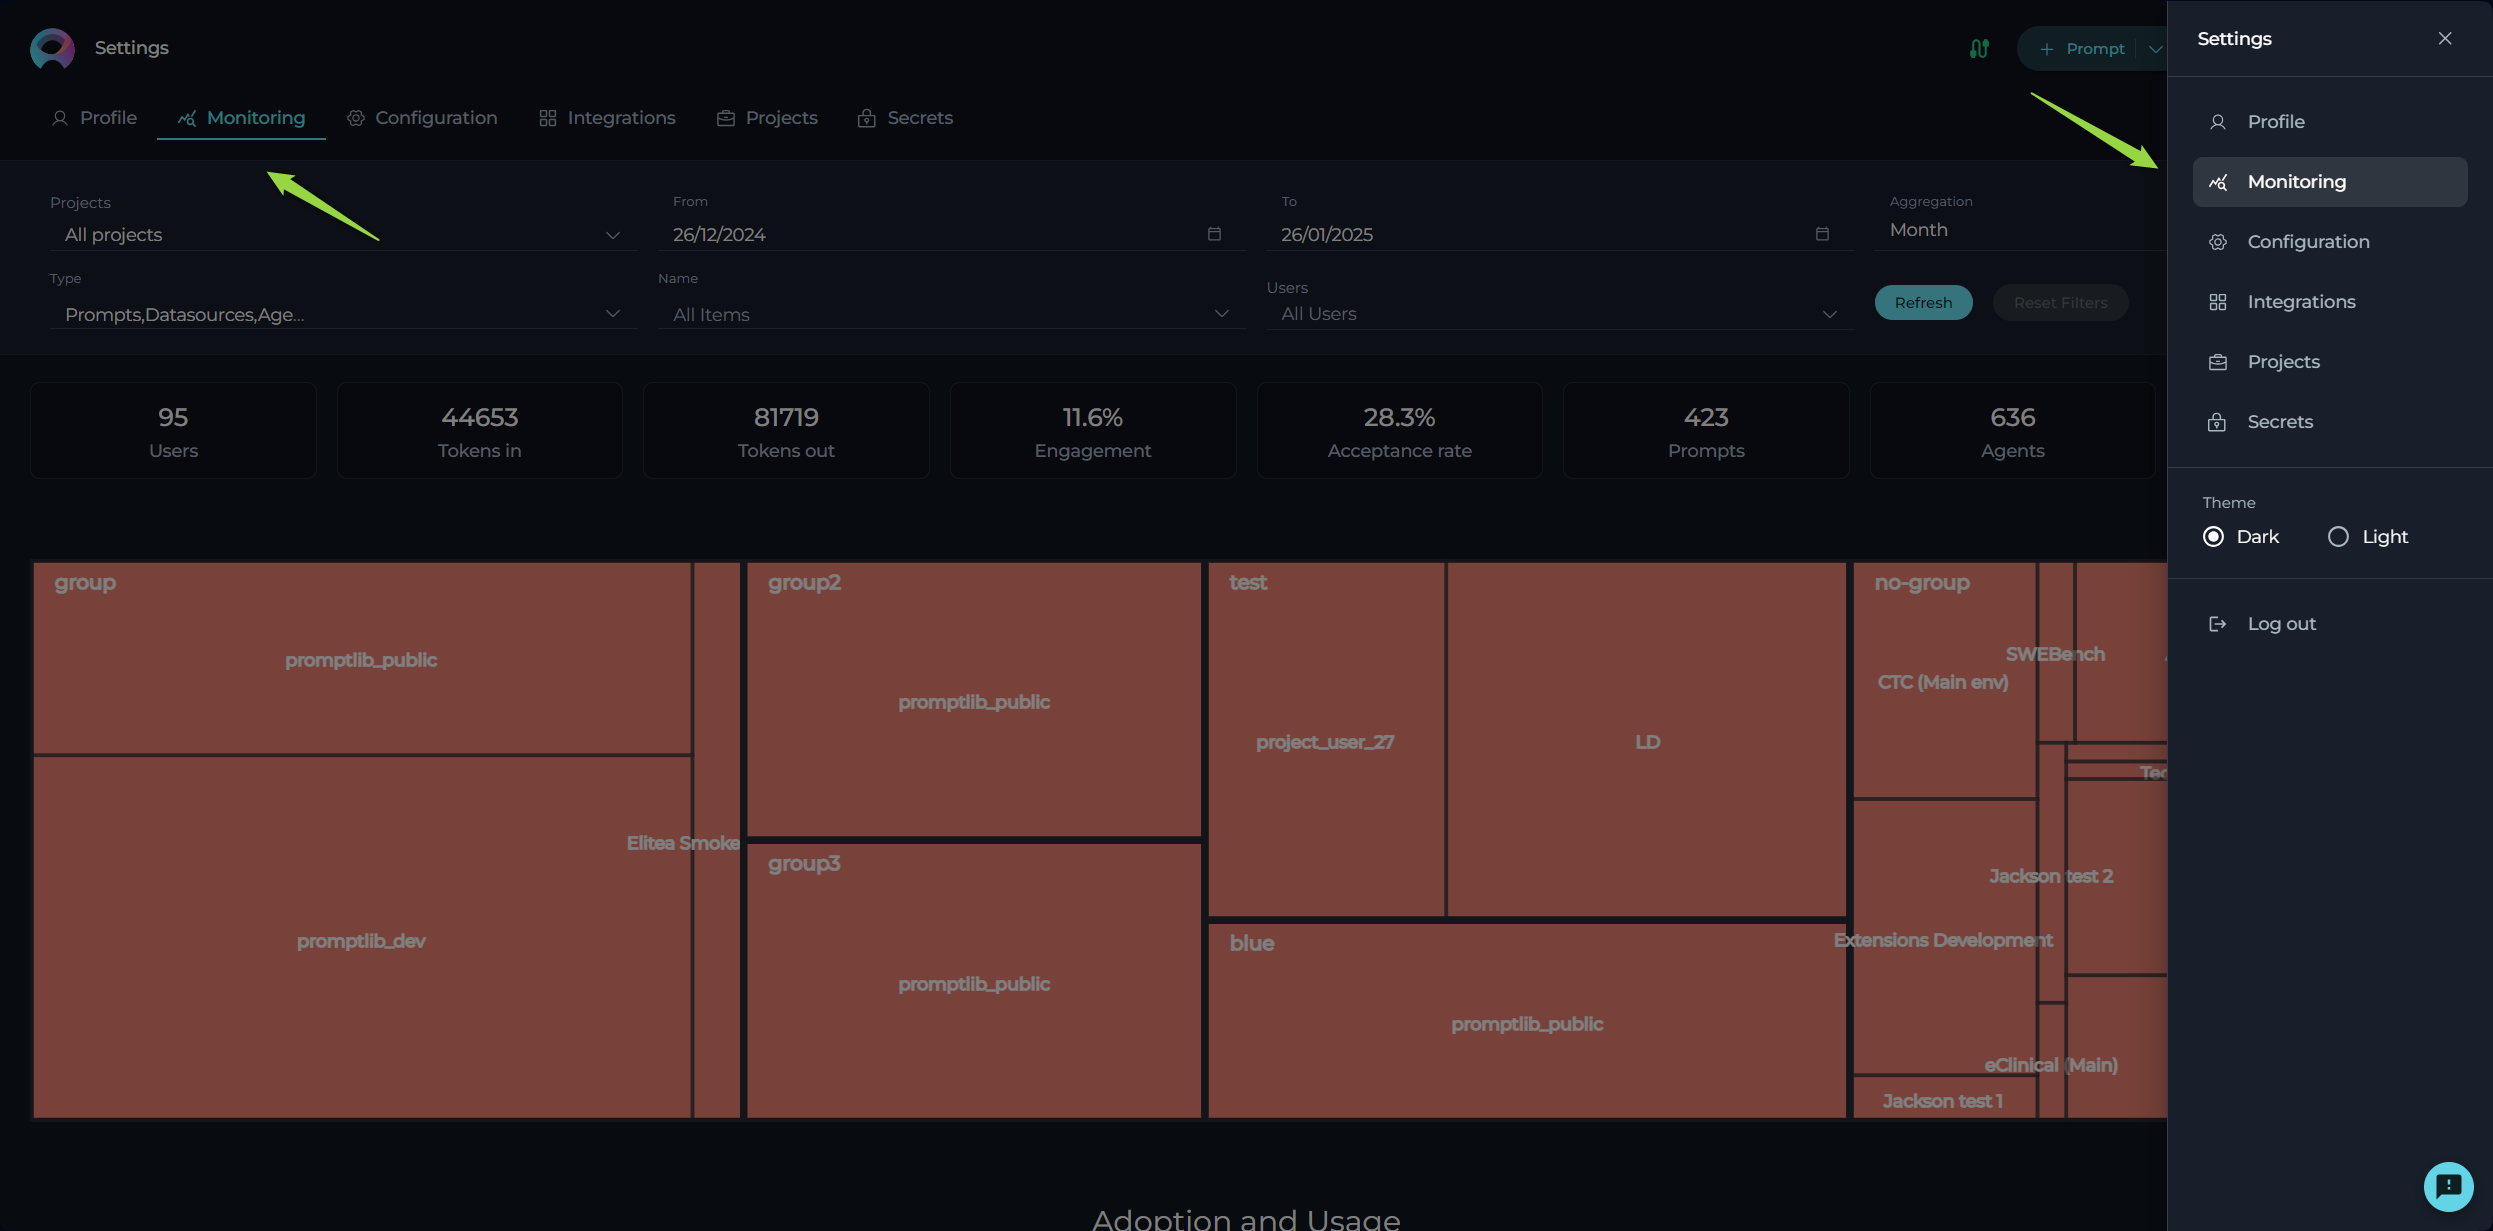The height and width of the screenshot is (1231, 2493).
Task: Click the 95 Users stat card
Action: (173, 431)
